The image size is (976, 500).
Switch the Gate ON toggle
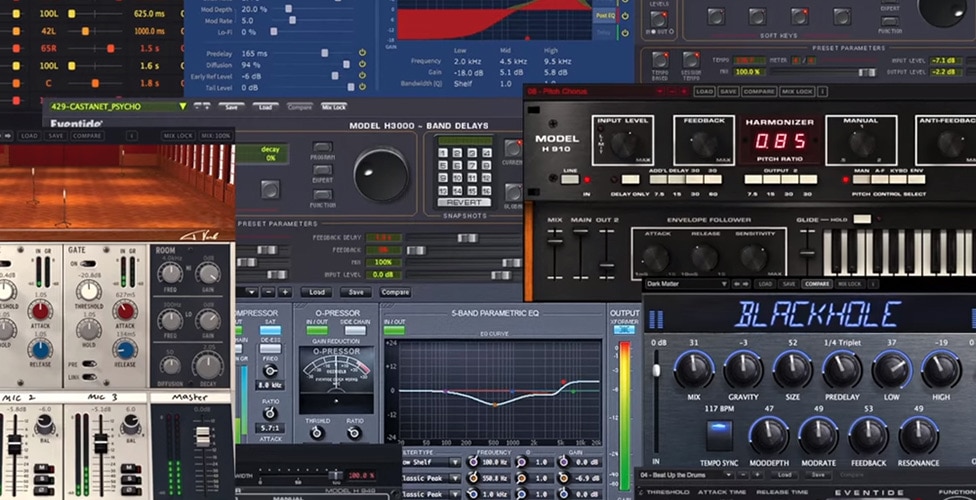88,264
